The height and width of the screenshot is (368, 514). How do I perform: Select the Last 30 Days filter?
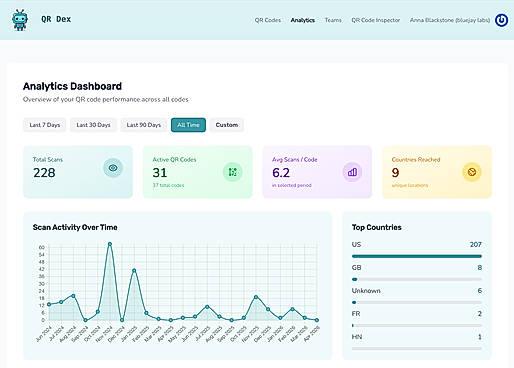pyautogui.click(x=93, y=125)
